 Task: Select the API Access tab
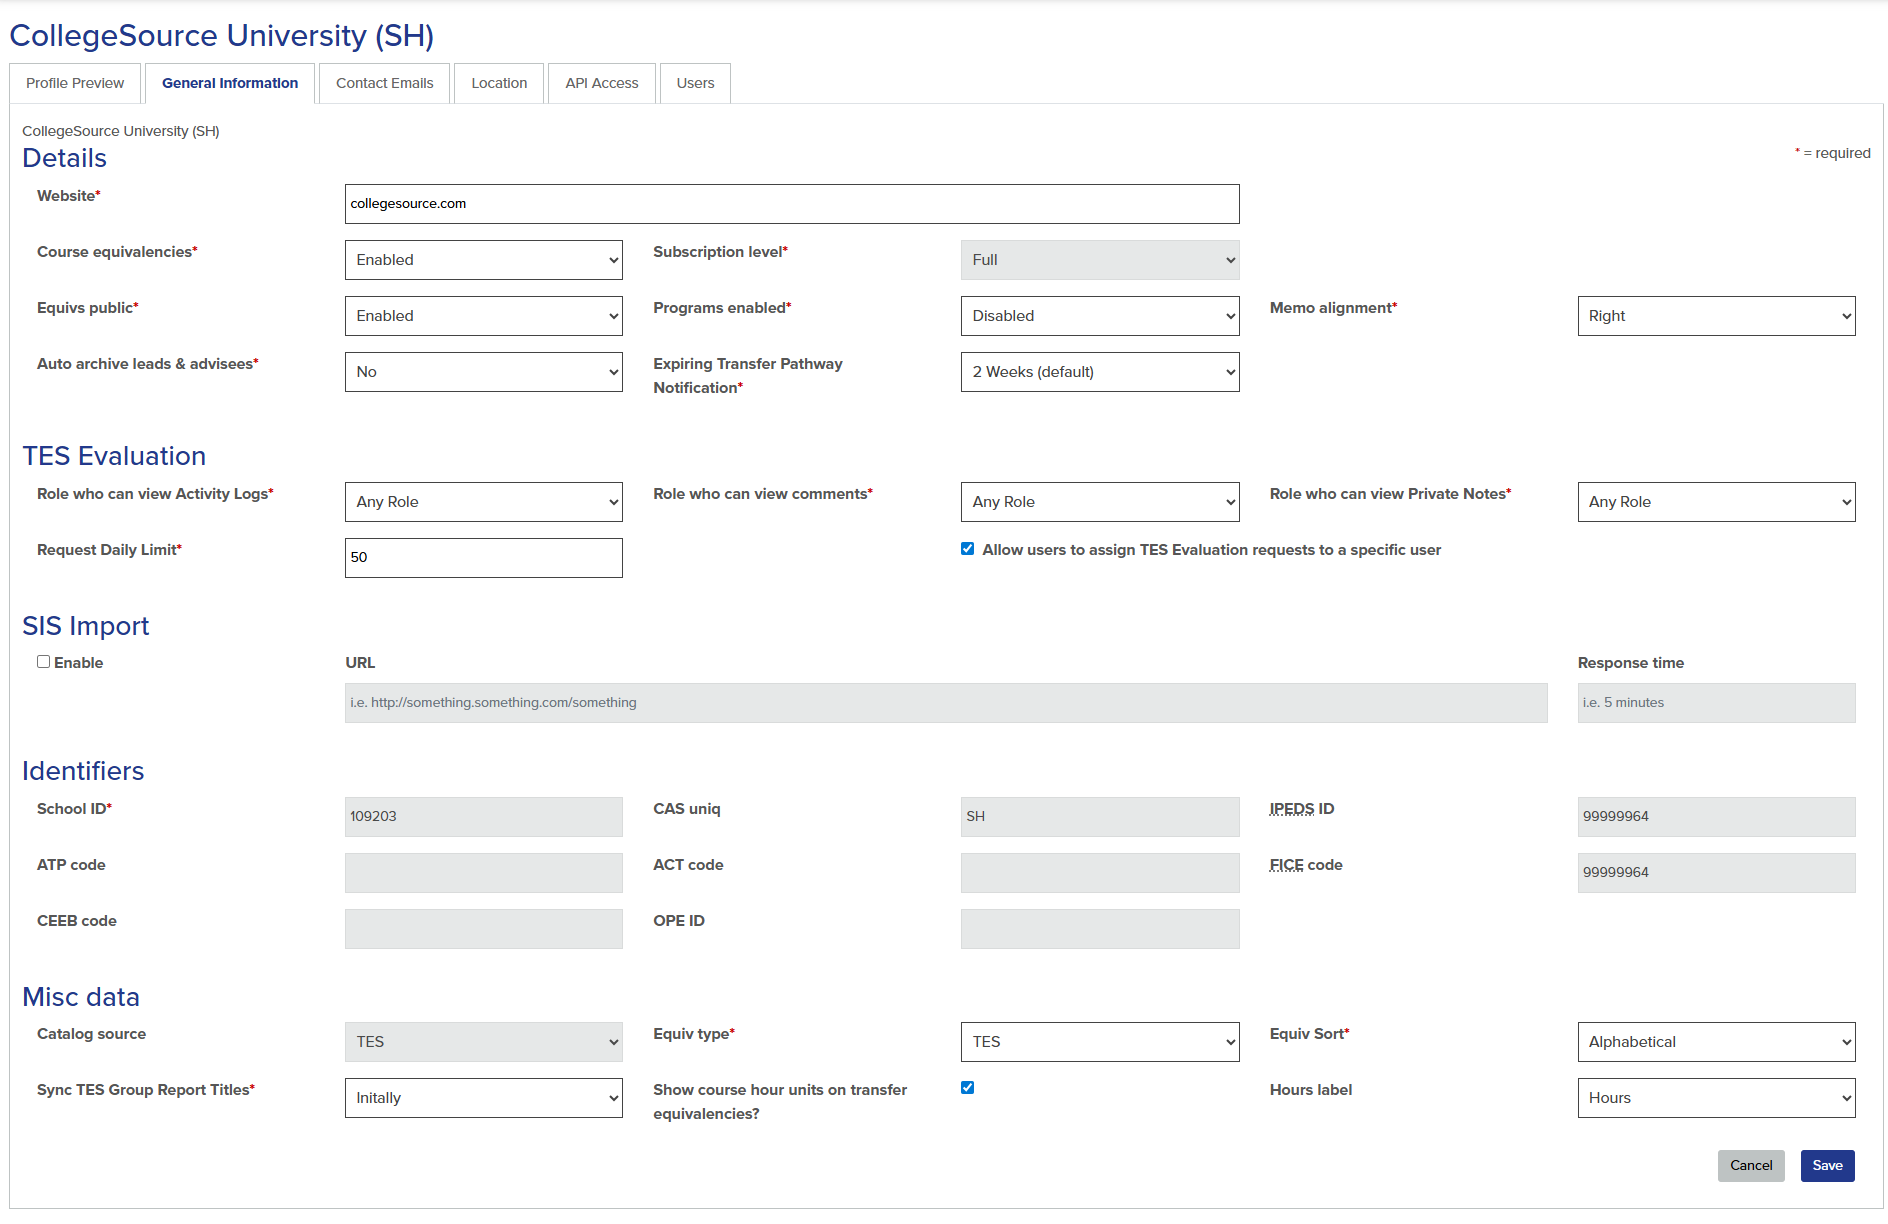601,83
